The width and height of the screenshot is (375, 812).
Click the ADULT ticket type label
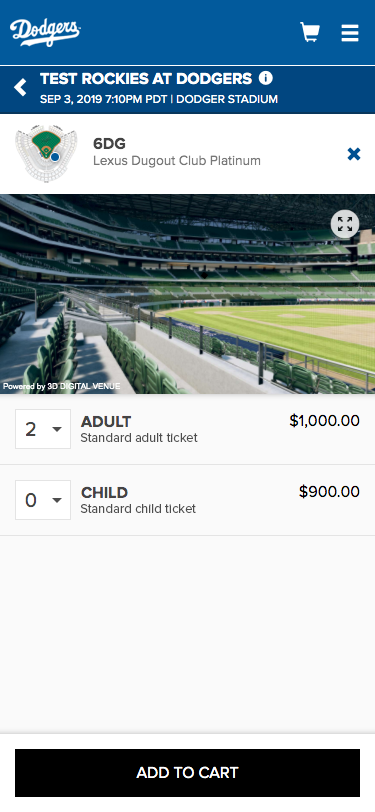tap(106, 422)
